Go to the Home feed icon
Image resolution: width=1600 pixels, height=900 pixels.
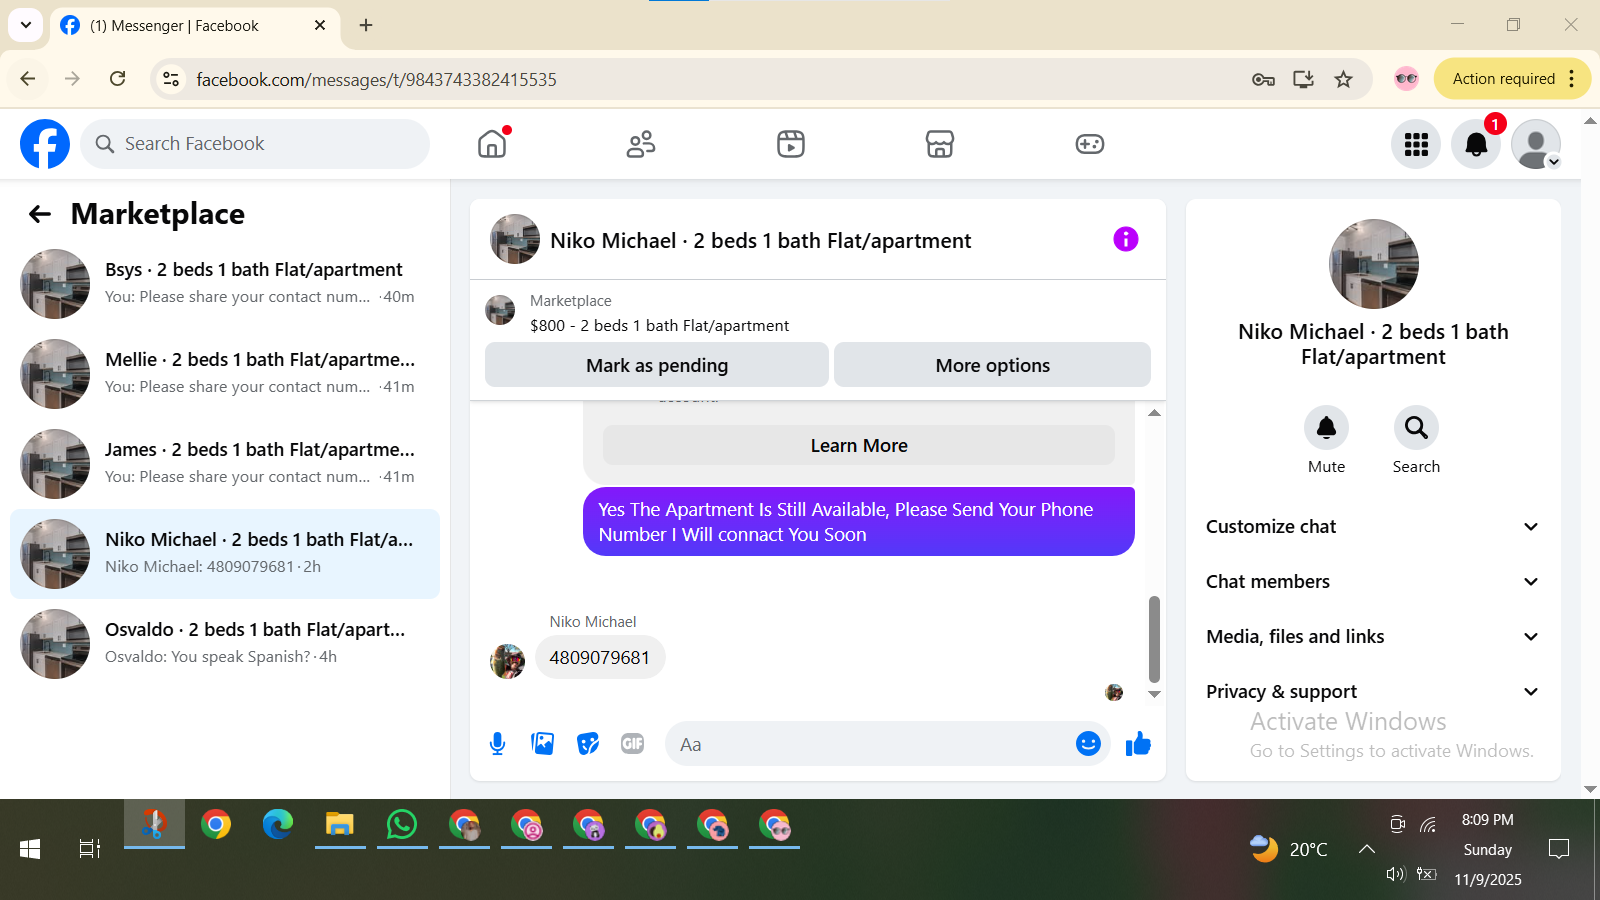(492, 144)
